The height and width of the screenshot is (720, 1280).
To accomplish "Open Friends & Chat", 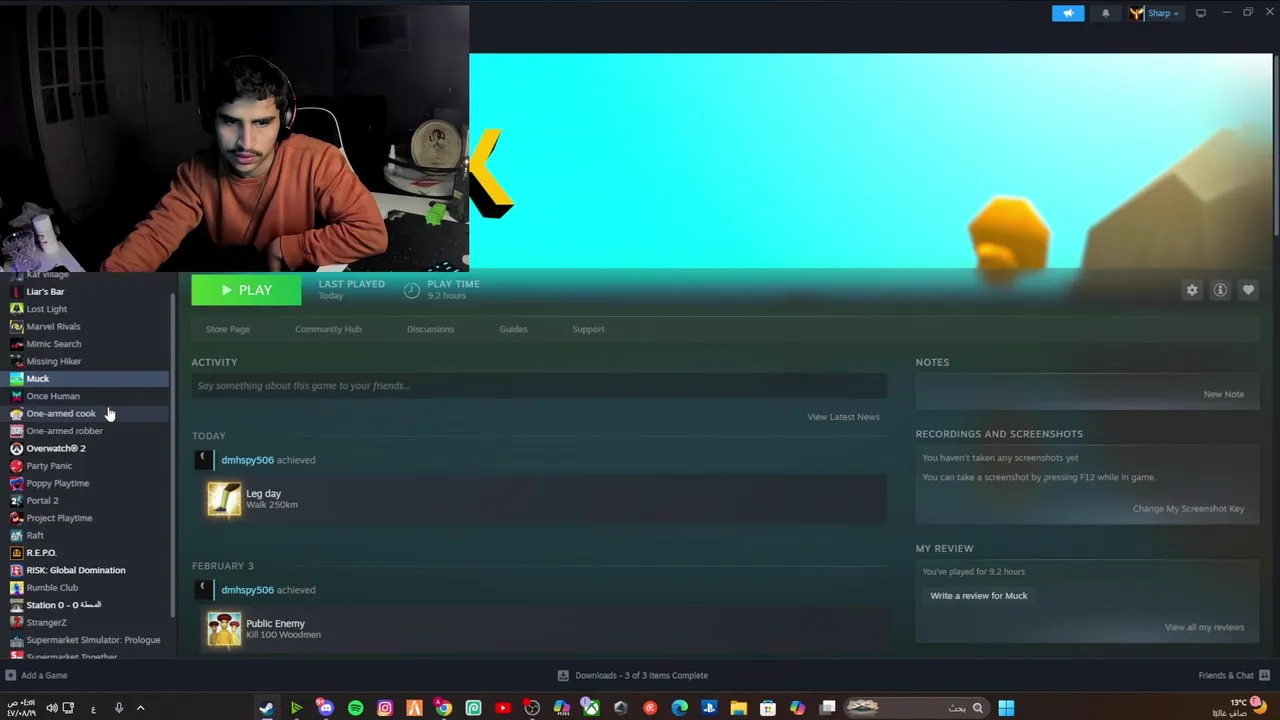I will (x=1234, y=676).
